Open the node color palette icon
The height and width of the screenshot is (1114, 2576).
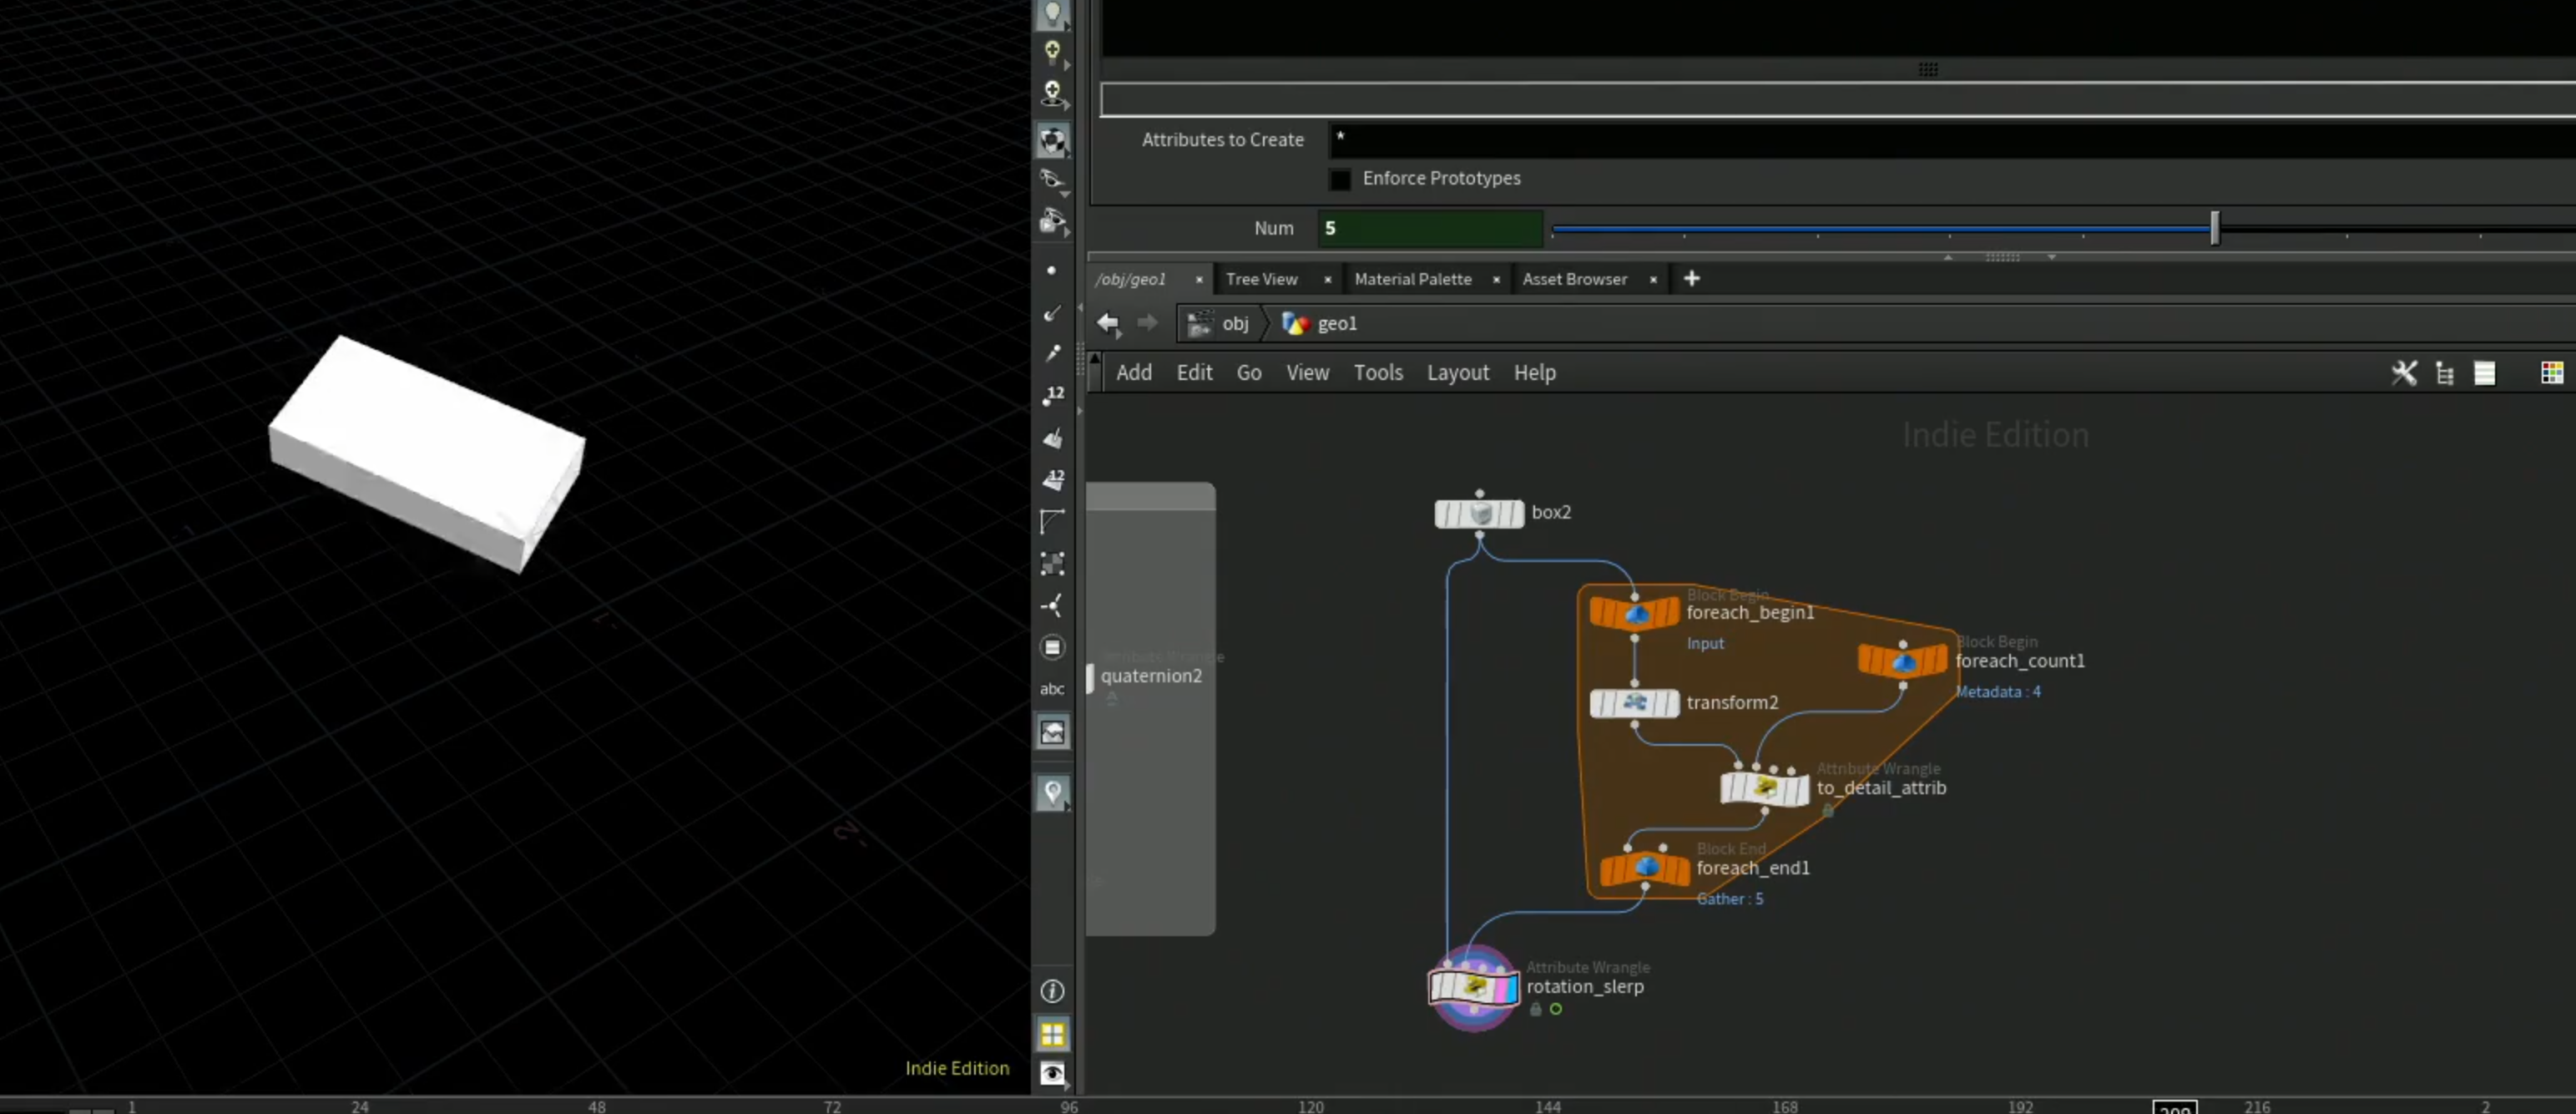(x=2551, y=373)
